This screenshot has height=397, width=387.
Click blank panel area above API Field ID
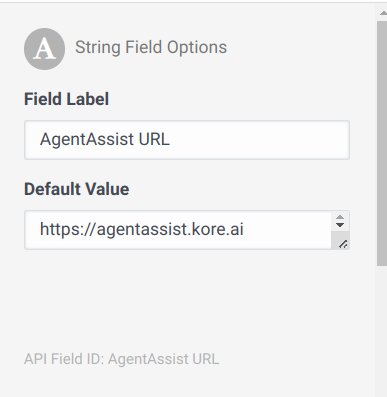187,300
